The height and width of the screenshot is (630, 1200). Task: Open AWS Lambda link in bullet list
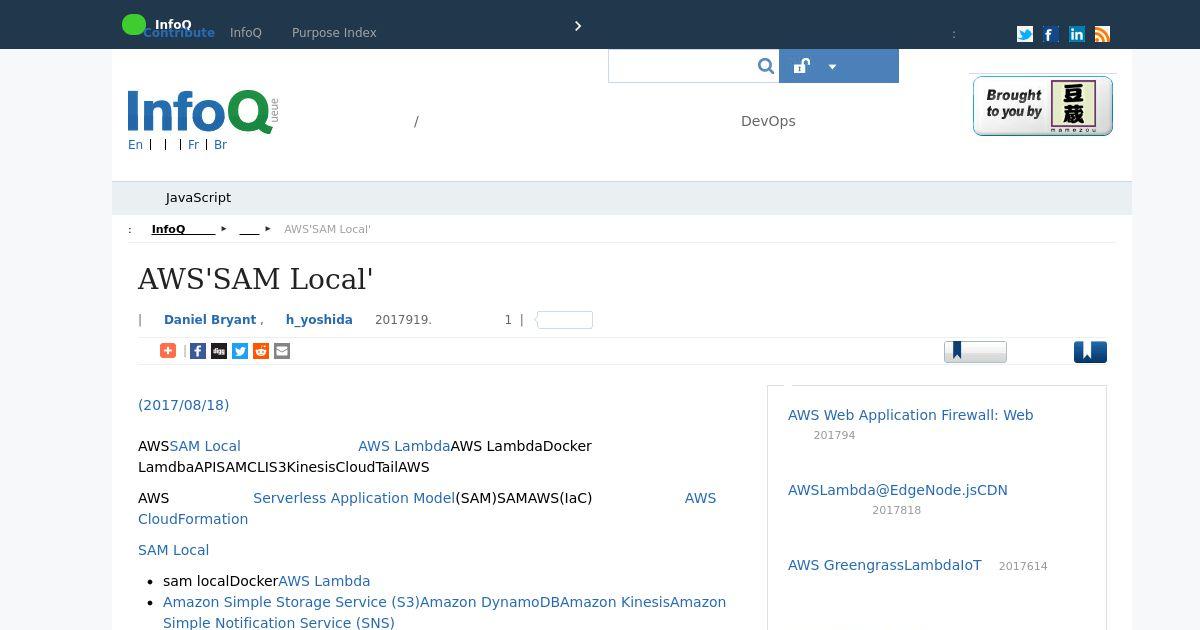click(324, 581)
